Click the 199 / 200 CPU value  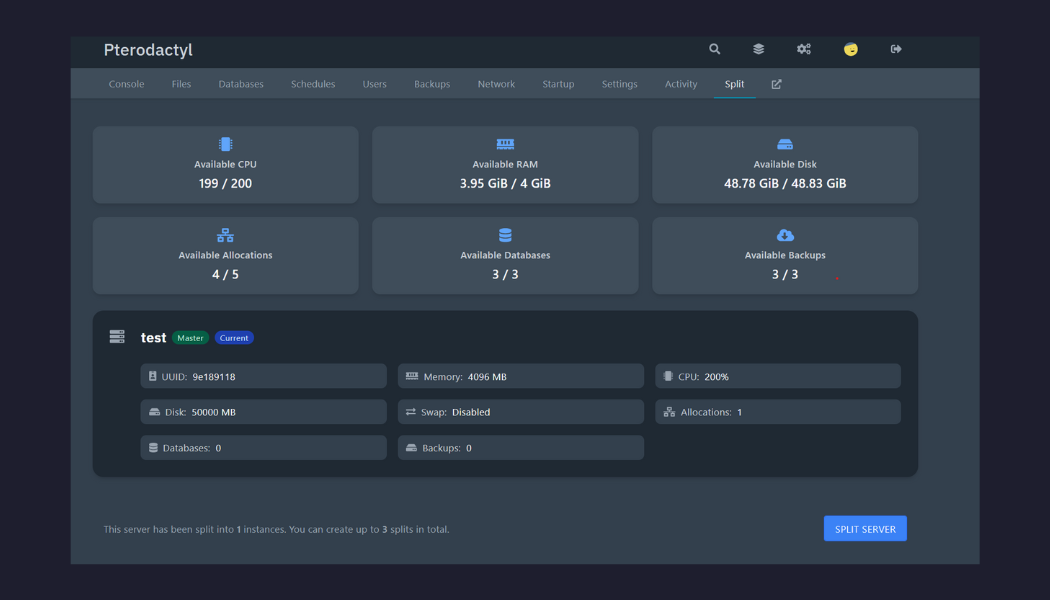coord(226,183)
